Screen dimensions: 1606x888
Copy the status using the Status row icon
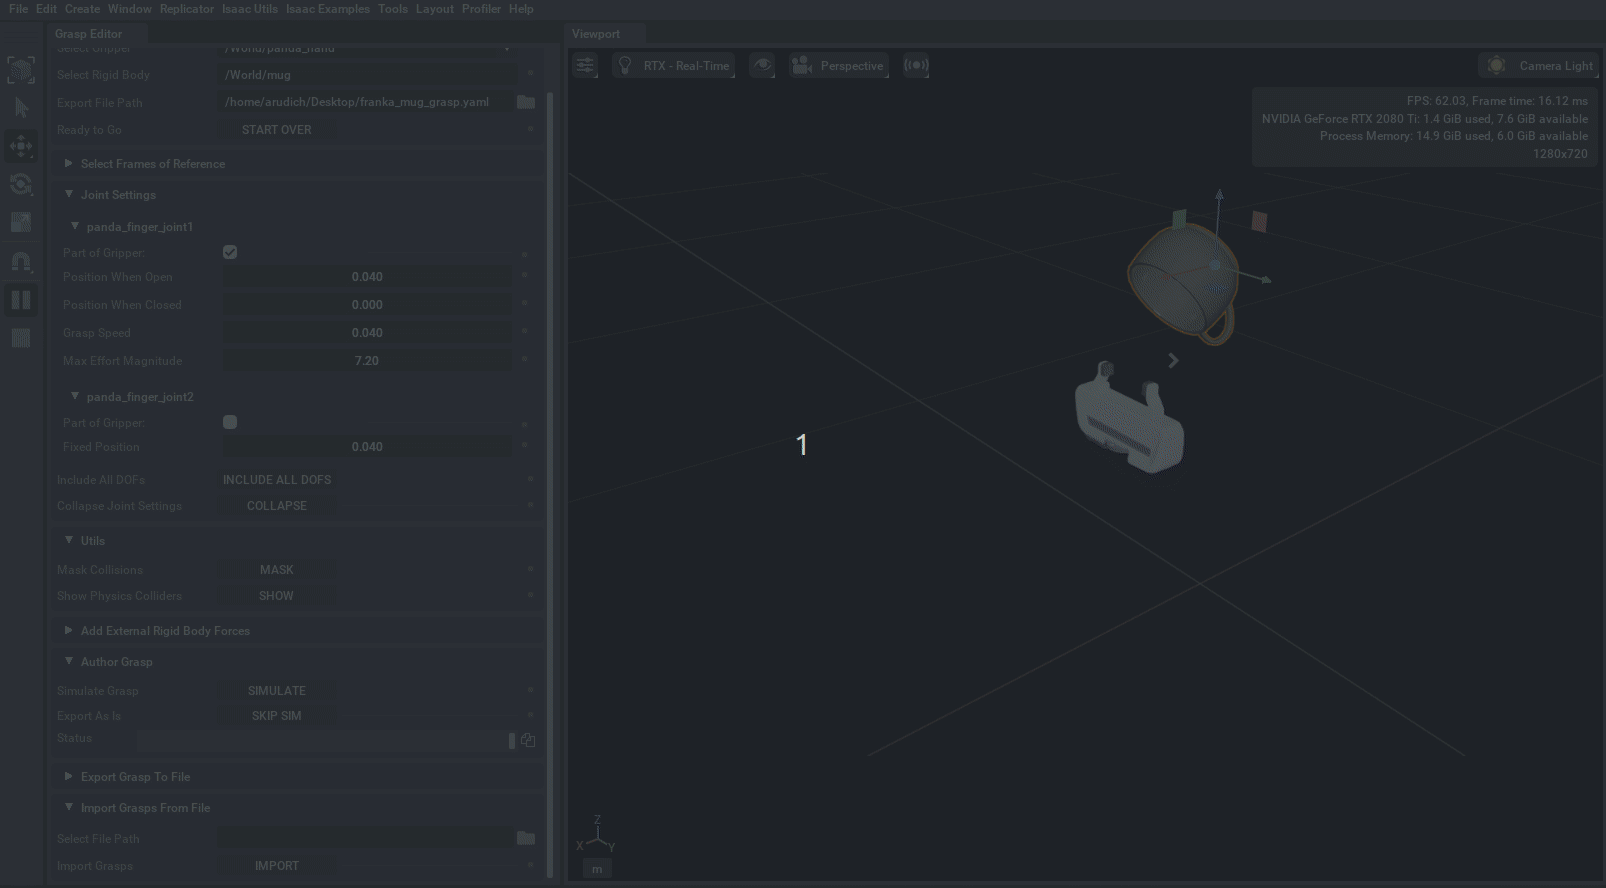528,740
